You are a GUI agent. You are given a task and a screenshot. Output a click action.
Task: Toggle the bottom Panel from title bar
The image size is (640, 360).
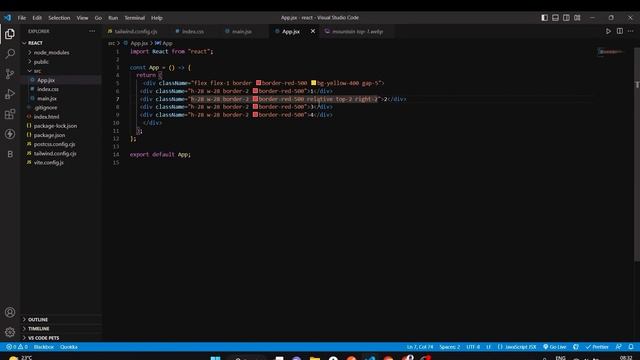coord(556,18)
